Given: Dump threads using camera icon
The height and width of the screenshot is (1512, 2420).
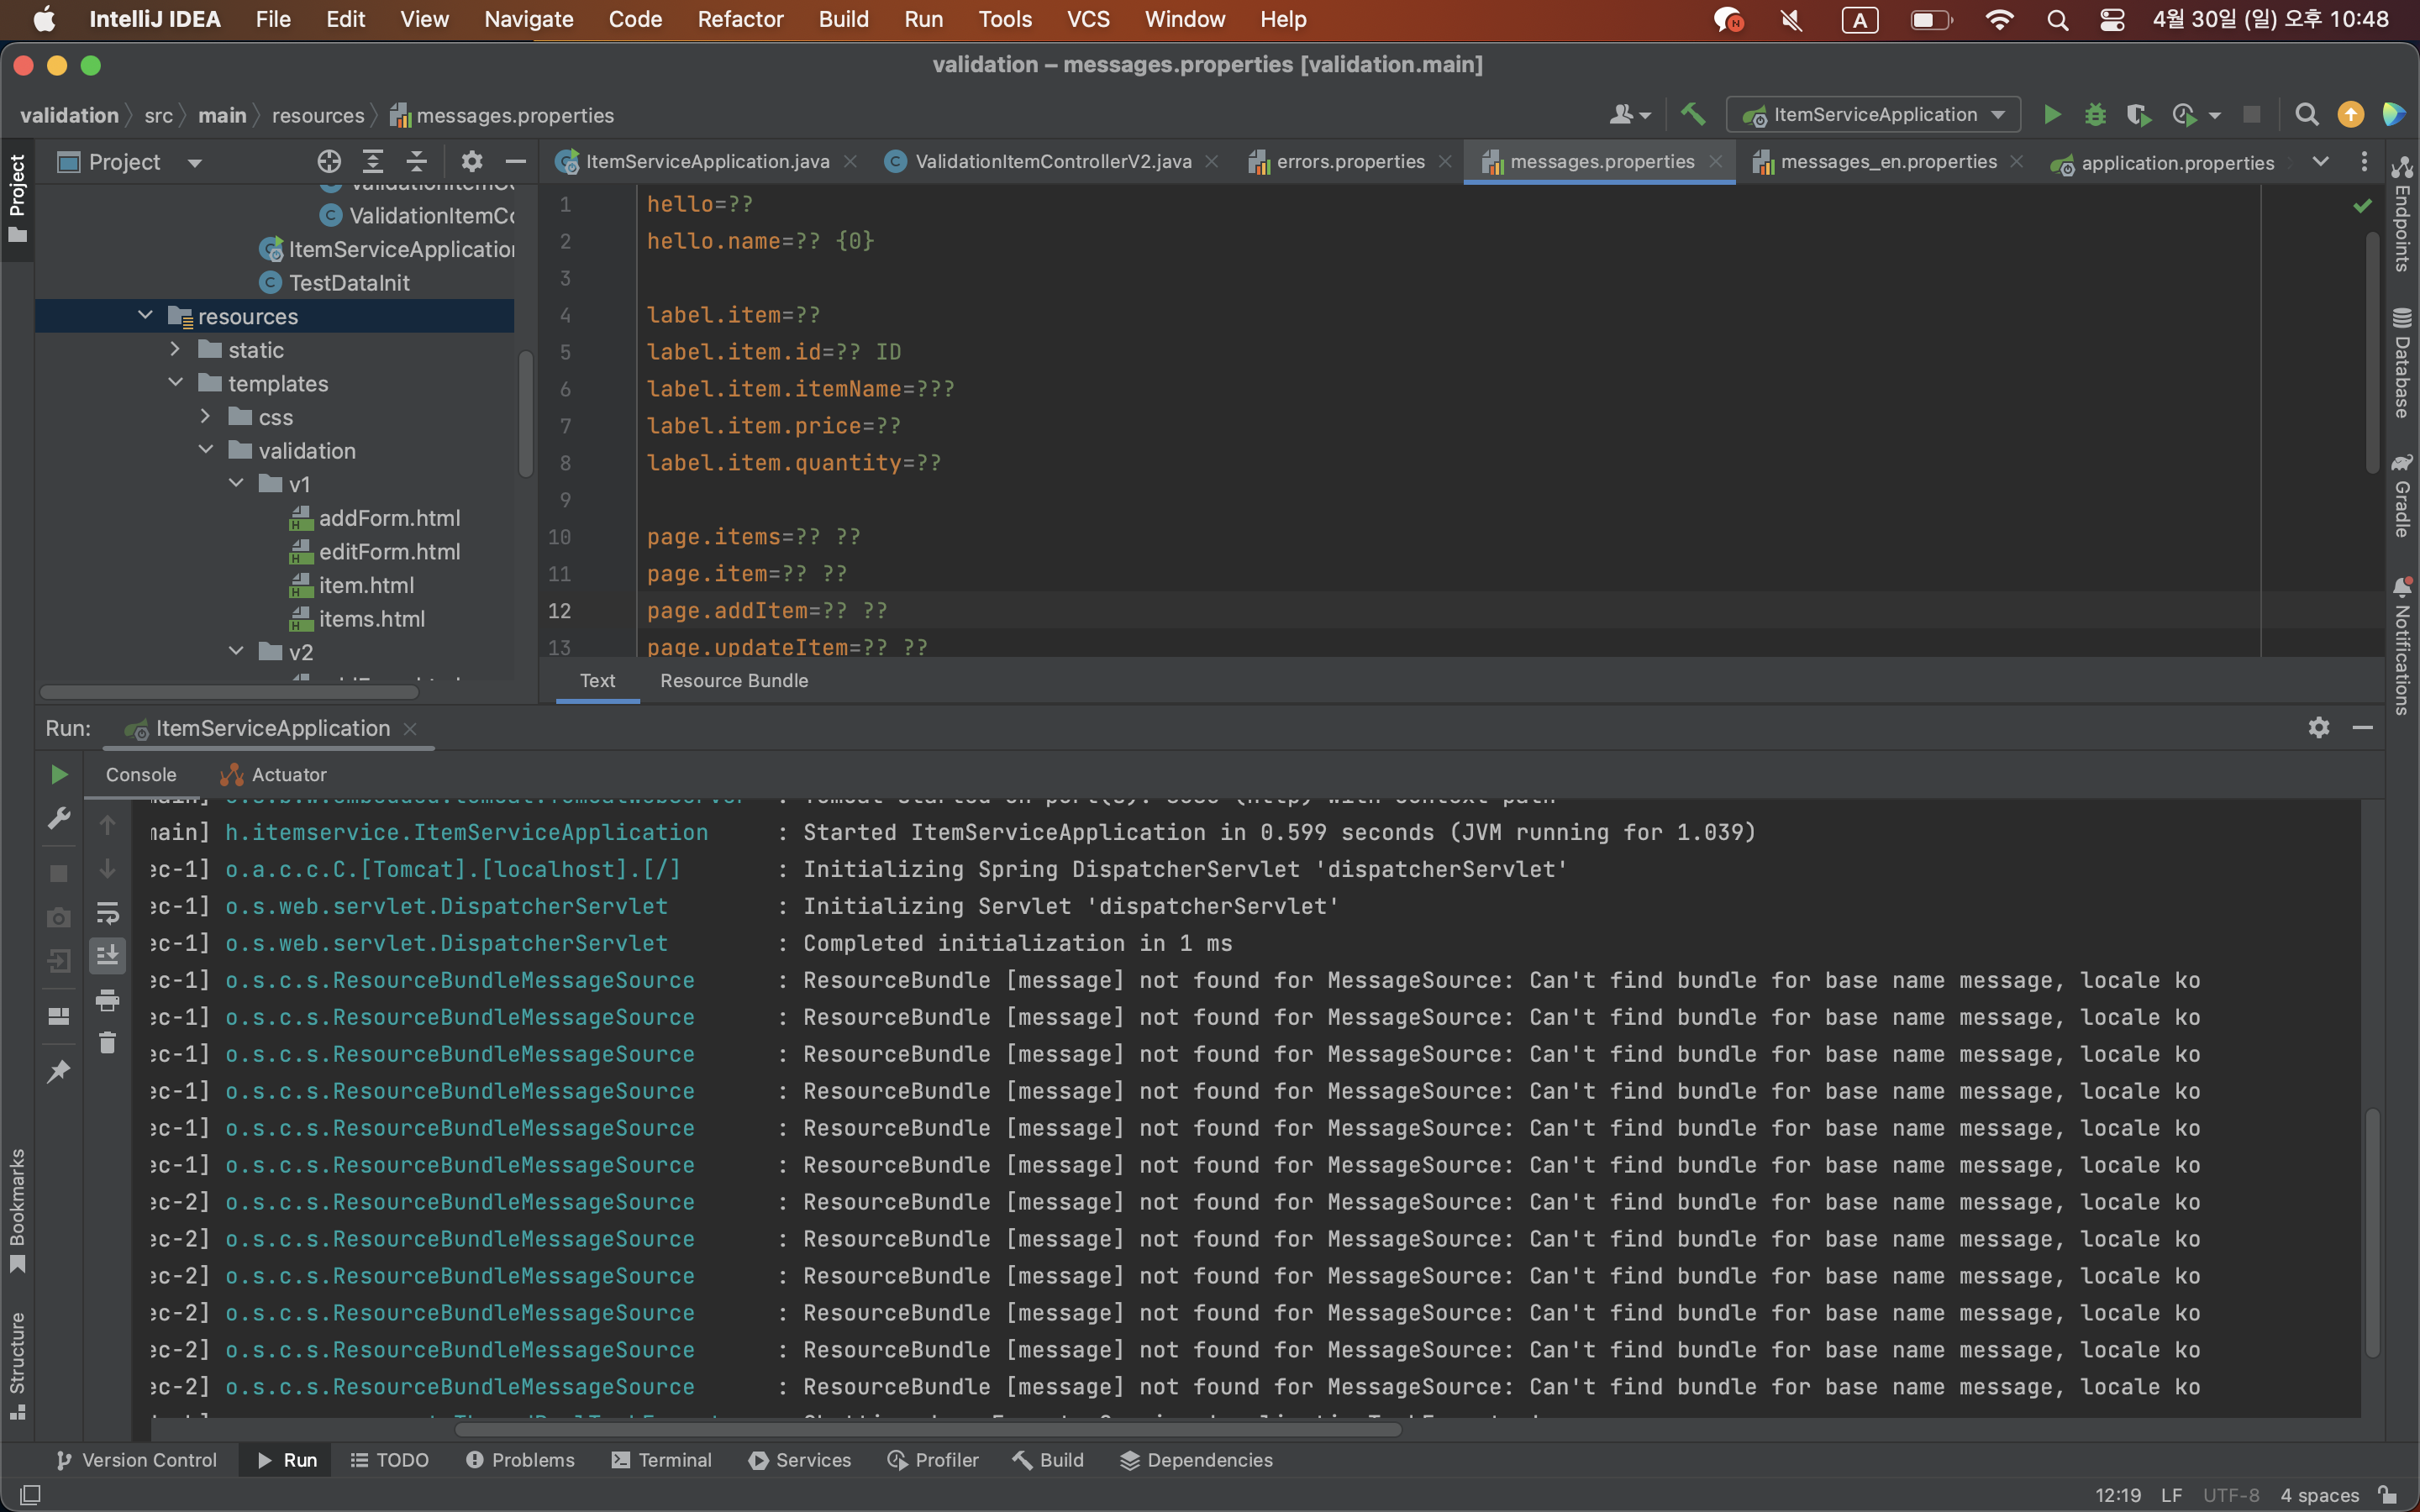Looking at the screenshot, I should (x=59, y=918).
